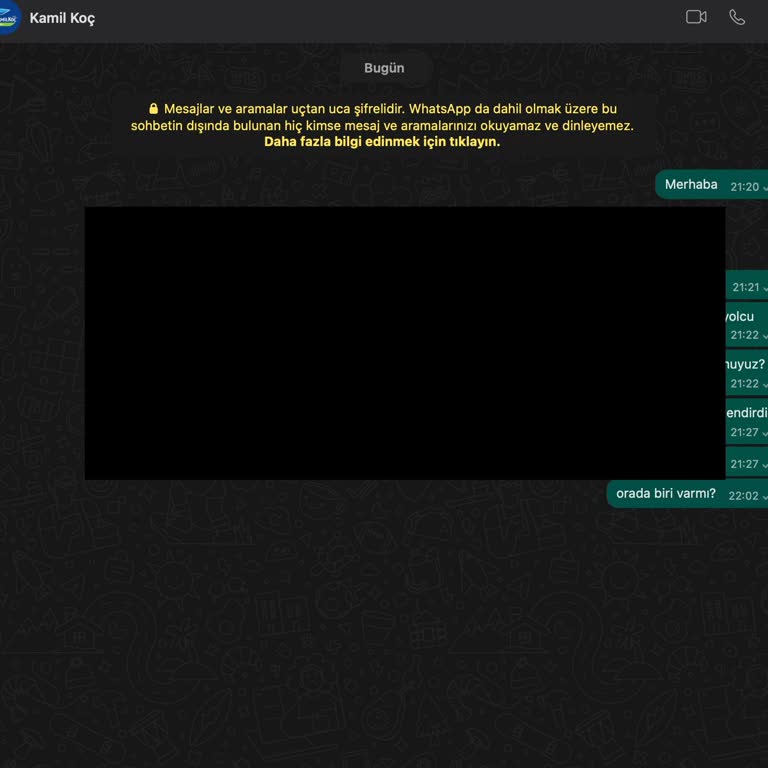Select the 'orada biri varmı?' message
This screenshot has height=768, width=768.
tap(687, 494)
